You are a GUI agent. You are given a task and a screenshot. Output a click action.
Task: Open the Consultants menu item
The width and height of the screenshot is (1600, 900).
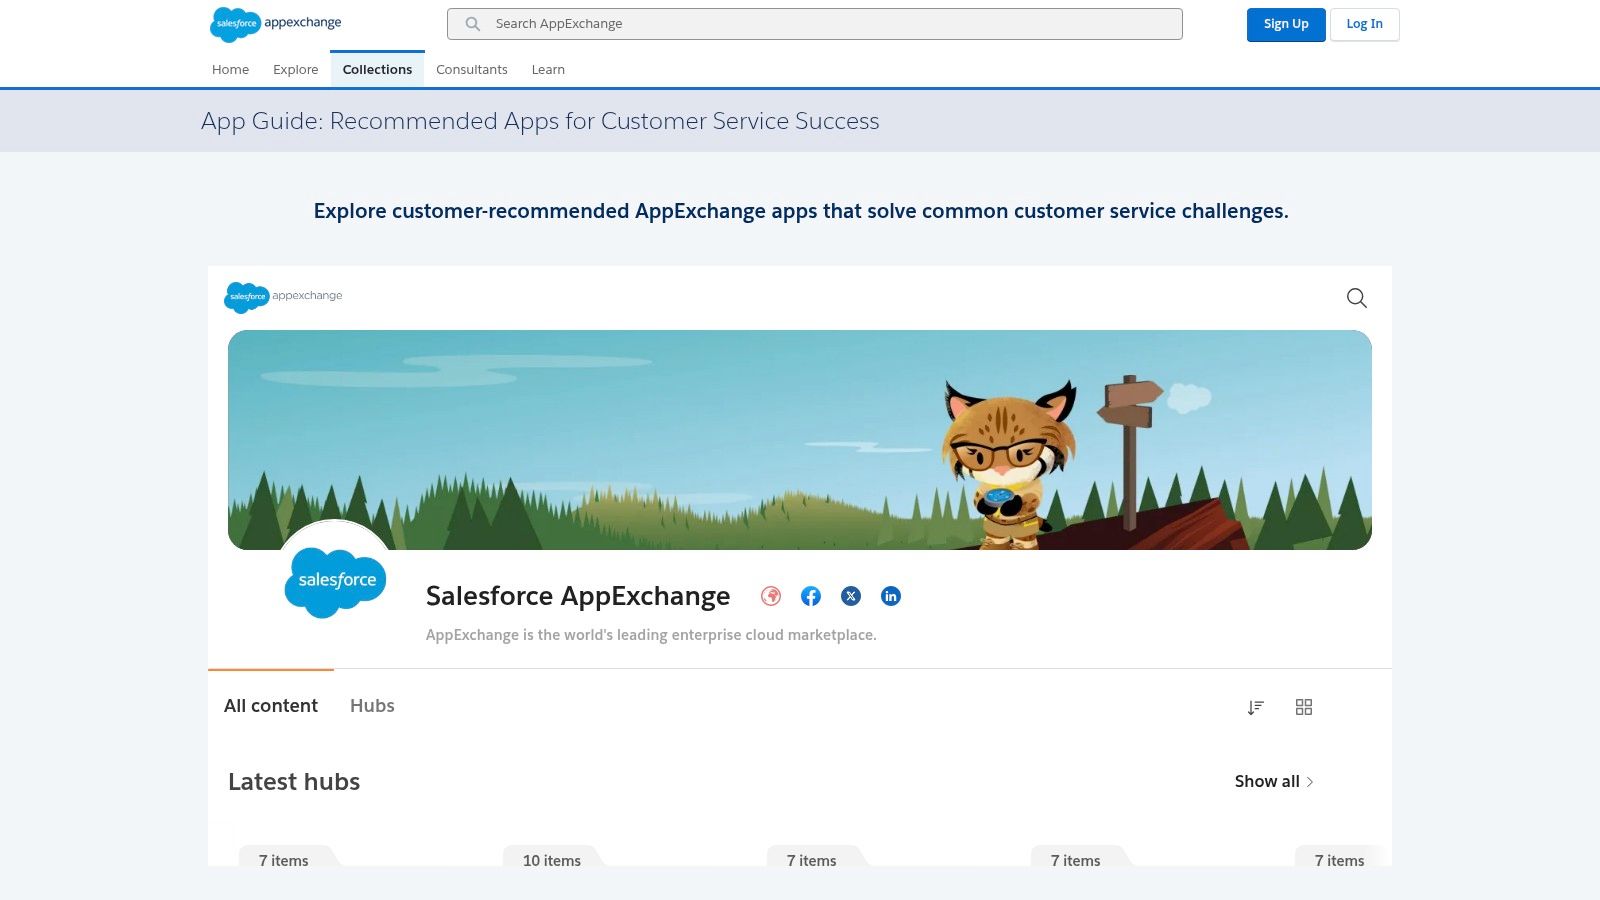[471, 69]
